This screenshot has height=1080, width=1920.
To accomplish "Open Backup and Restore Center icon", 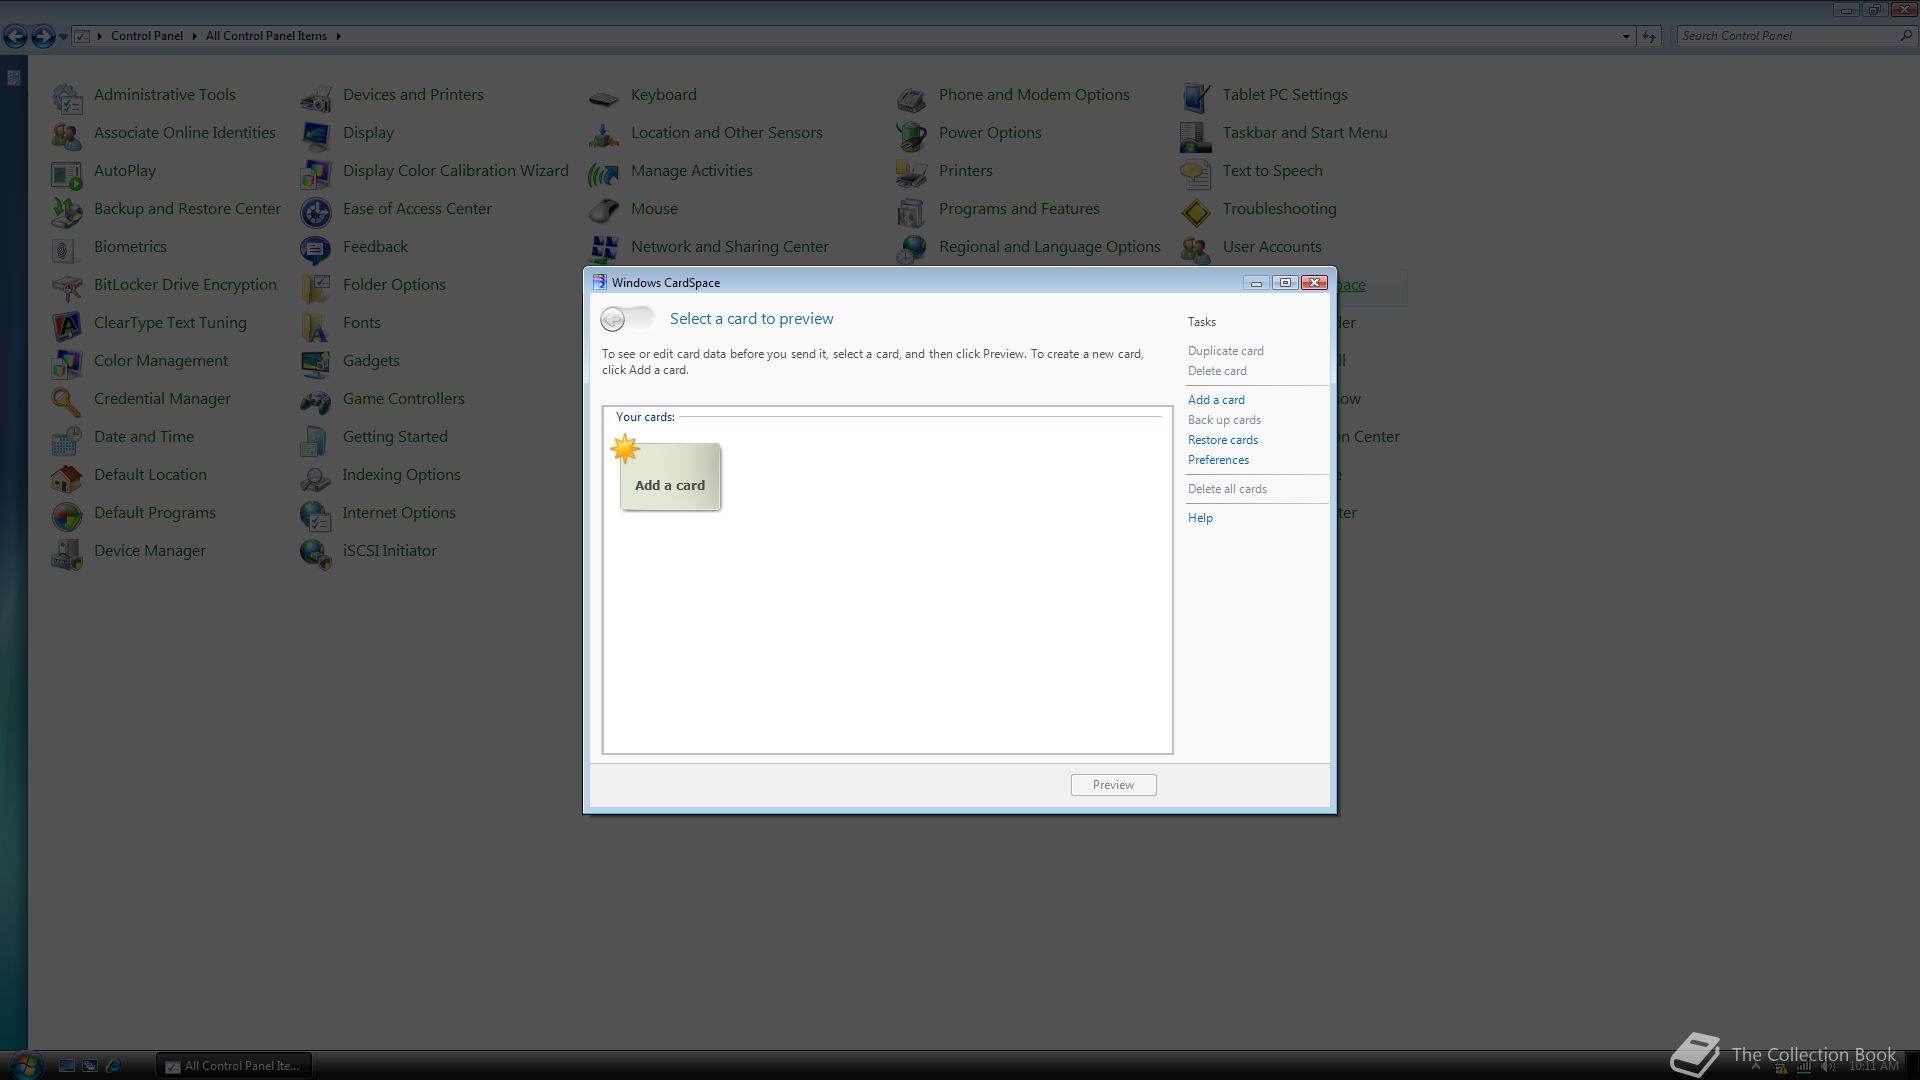I will (x=67, y=211).
